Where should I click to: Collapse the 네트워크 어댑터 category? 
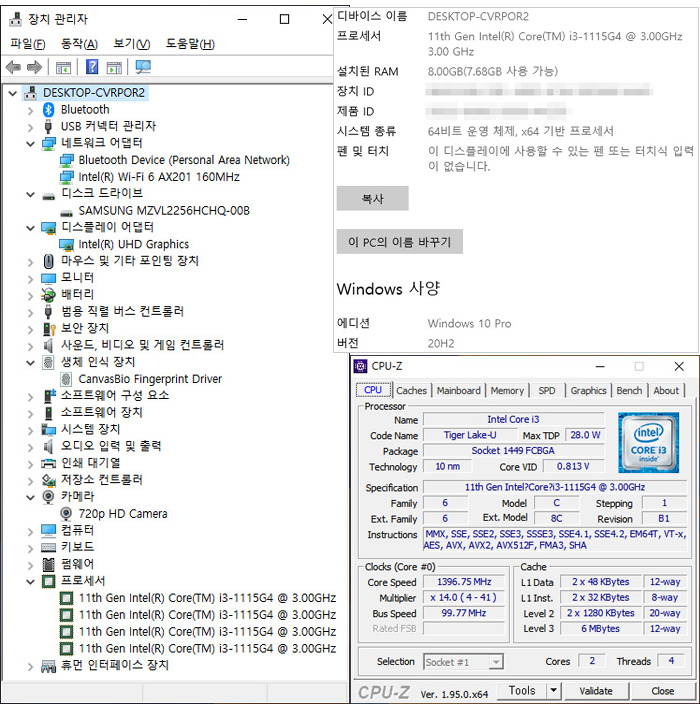point(30,144)
